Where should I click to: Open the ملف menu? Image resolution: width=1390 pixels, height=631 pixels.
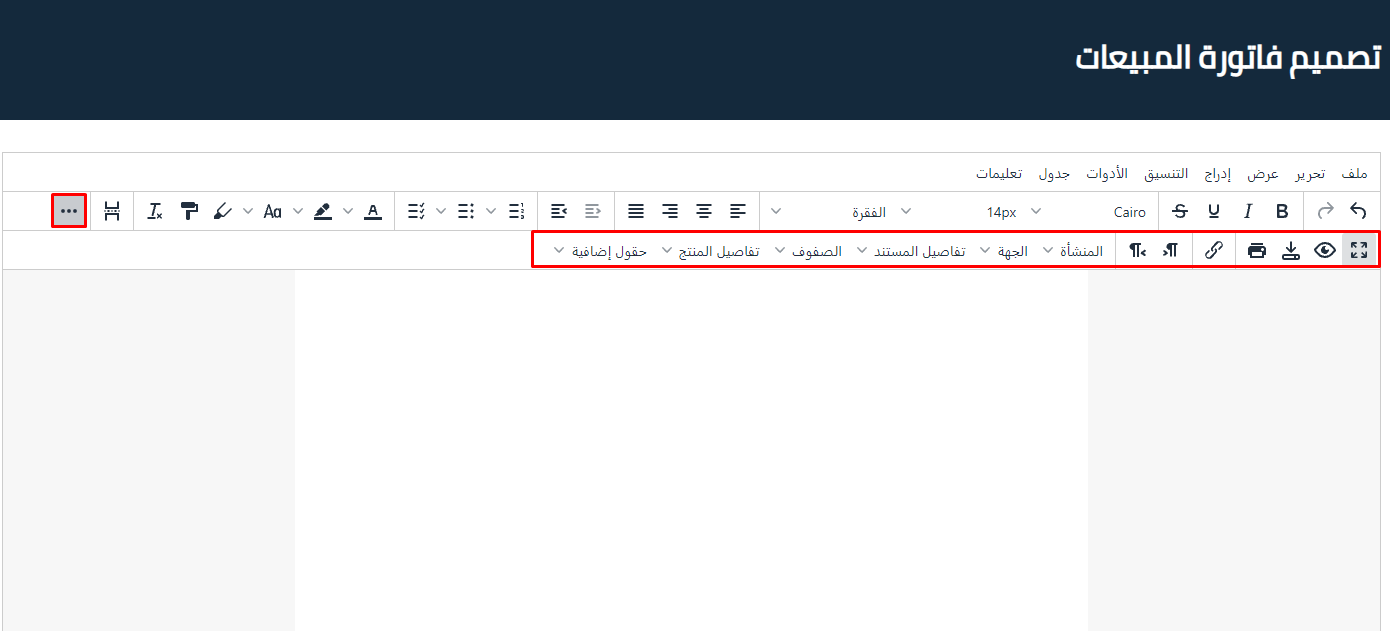tap(1355, 173)
